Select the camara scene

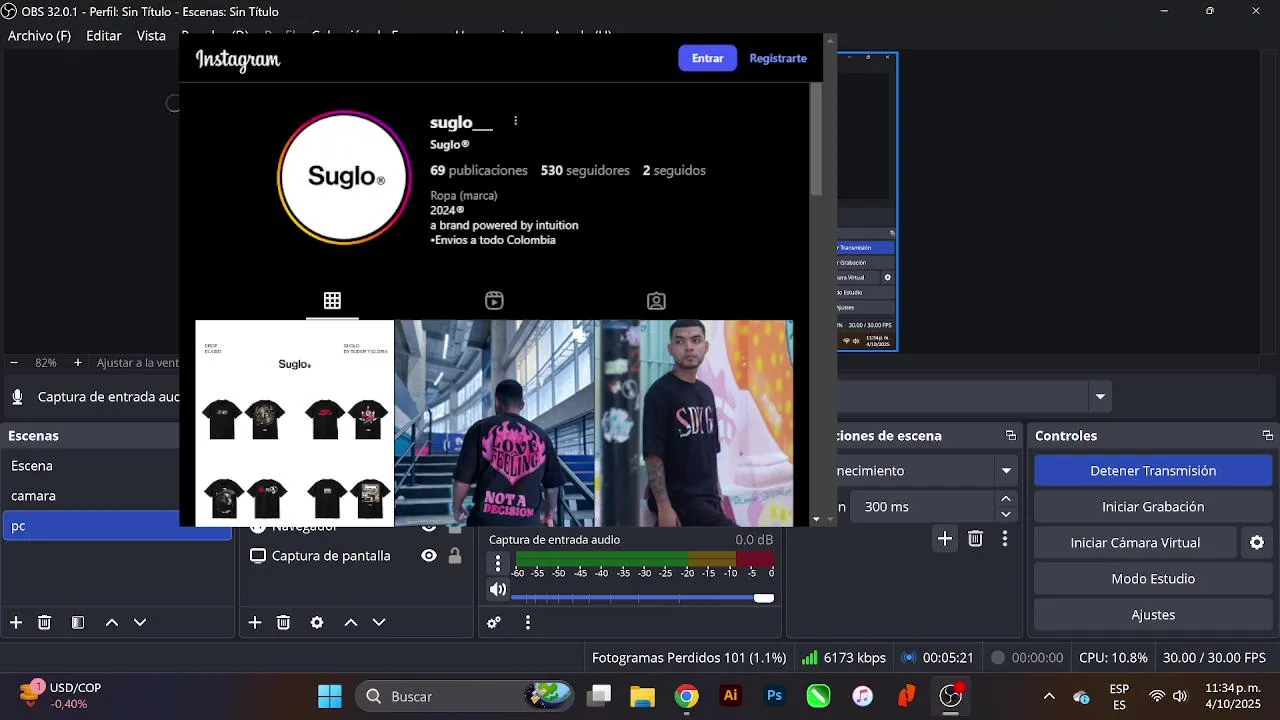pos(117,496)
